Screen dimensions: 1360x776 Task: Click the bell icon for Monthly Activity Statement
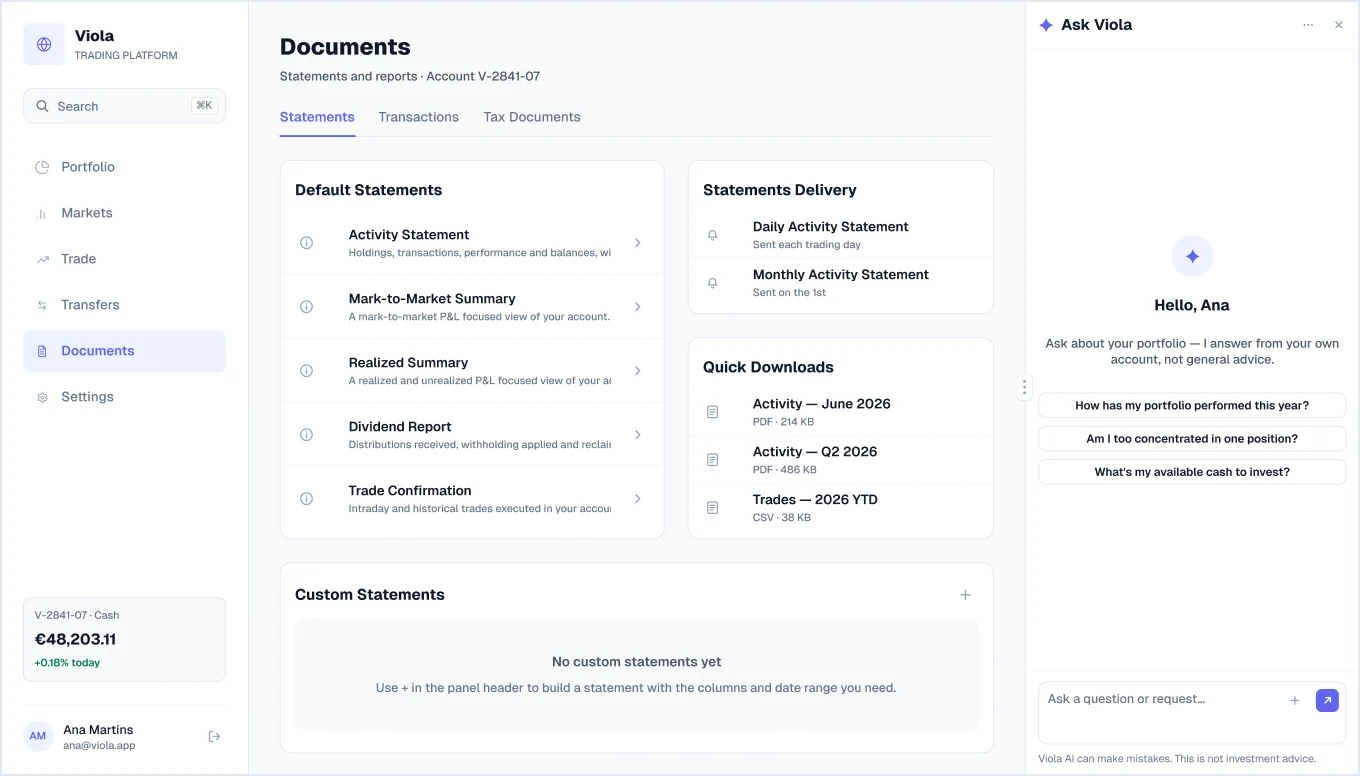pos(713,283)
